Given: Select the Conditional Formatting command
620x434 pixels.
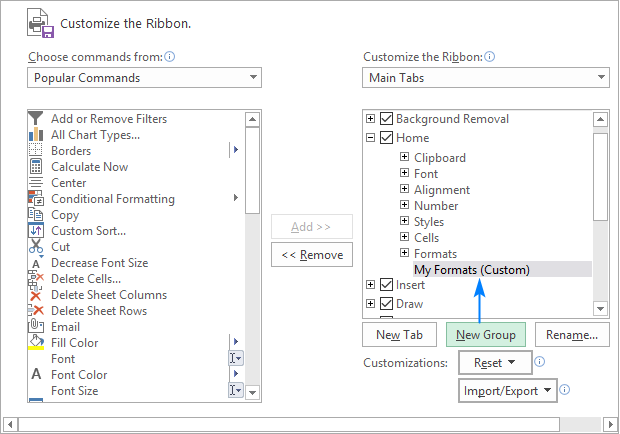Looking at the screenshot, I should [x=112, y=199].
